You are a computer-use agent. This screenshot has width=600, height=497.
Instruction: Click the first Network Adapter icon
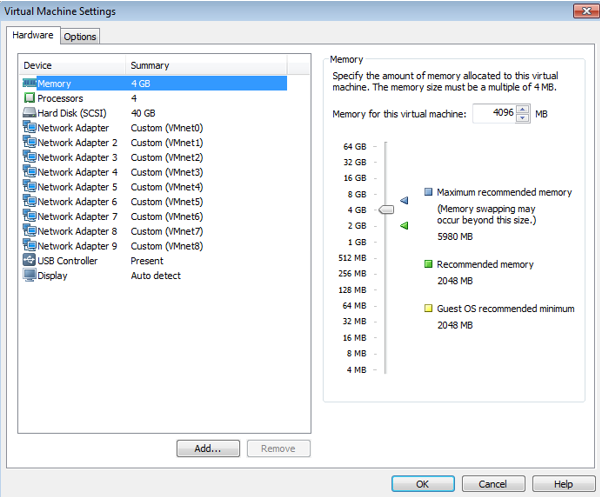tap(28, 128)
